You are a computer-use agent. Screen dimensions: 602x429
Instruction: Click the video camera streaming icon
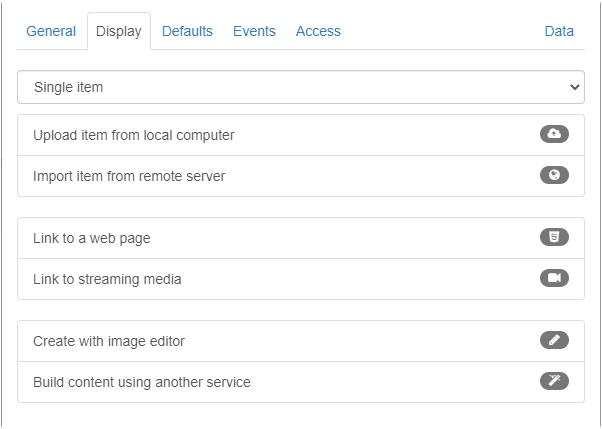(554, 278)
